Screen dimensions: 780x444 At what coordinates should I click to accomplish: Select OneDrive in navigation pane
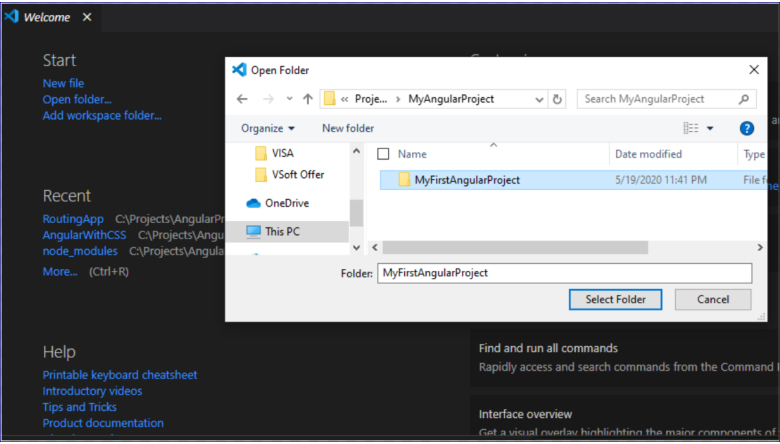tap(286, 203)
